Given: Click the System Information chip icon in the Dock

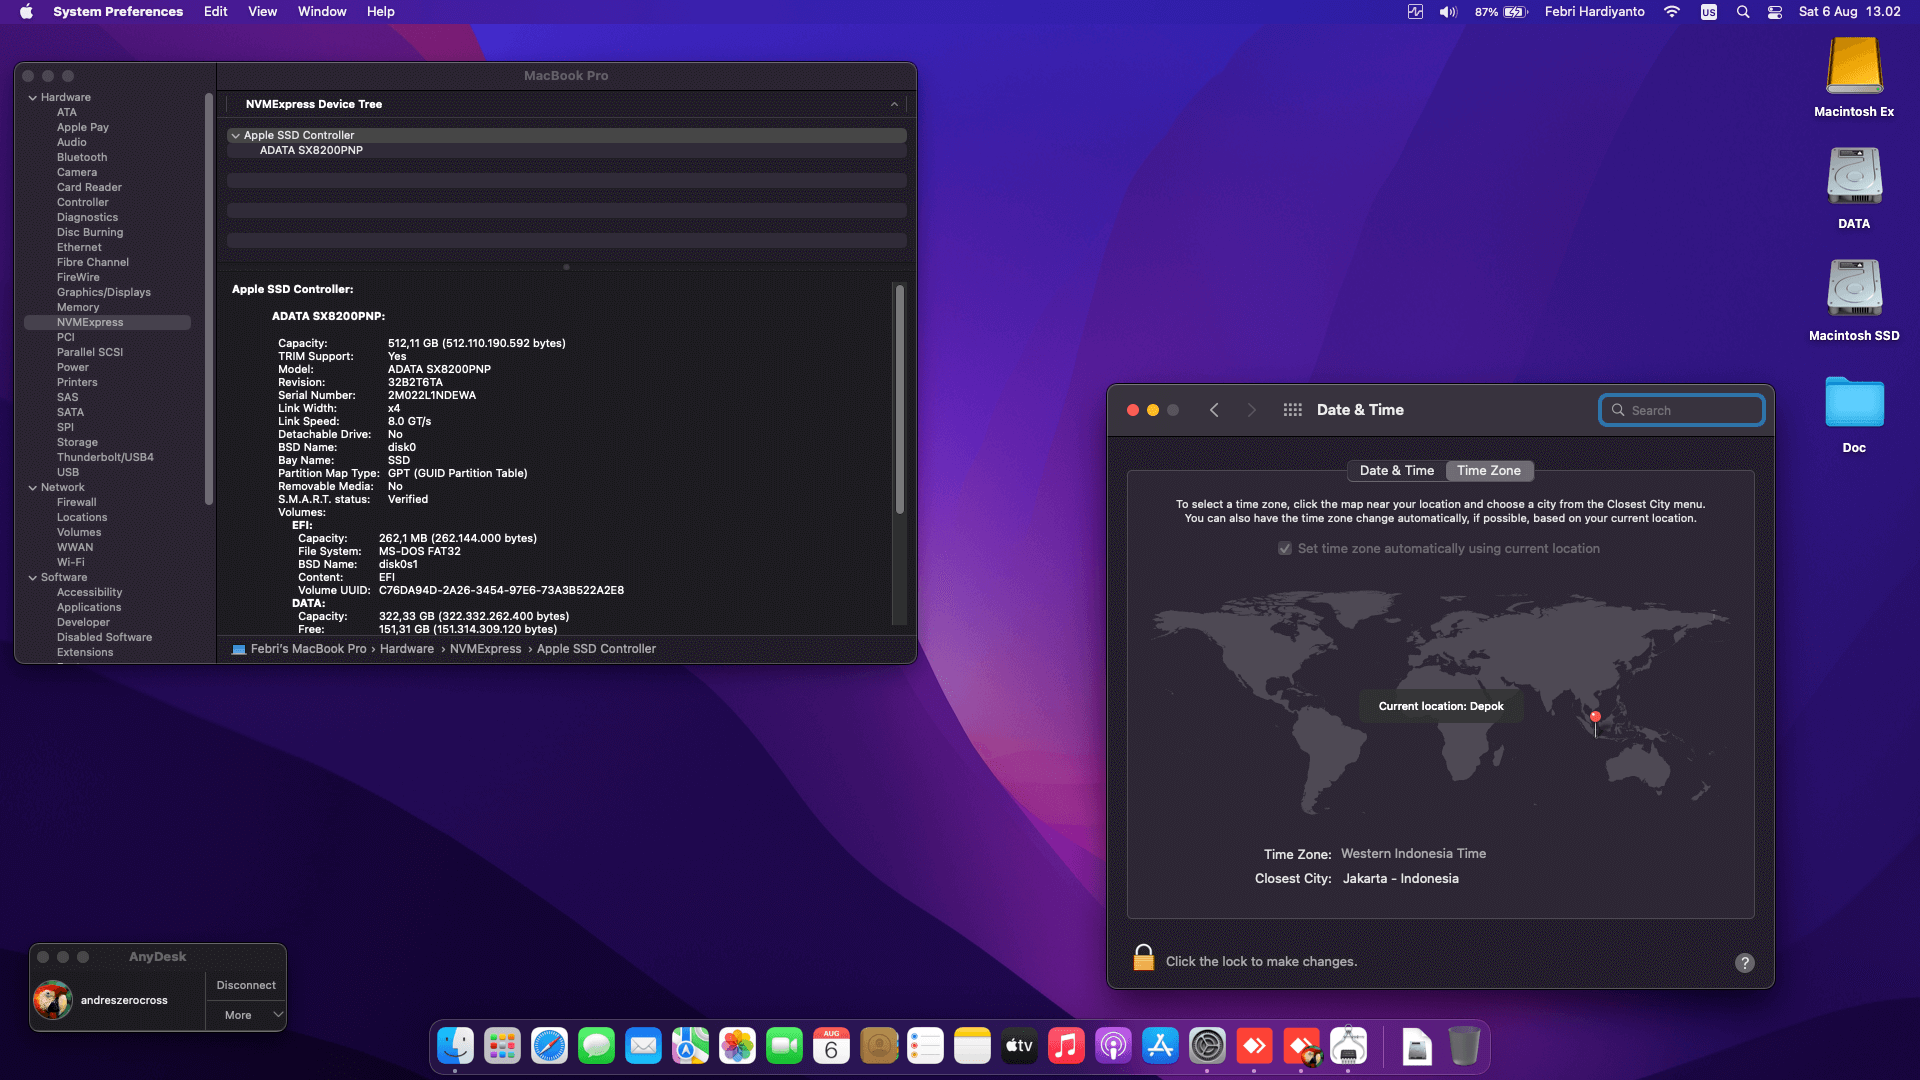Looking at the screenshot, I should (x=1348, y=1047).
